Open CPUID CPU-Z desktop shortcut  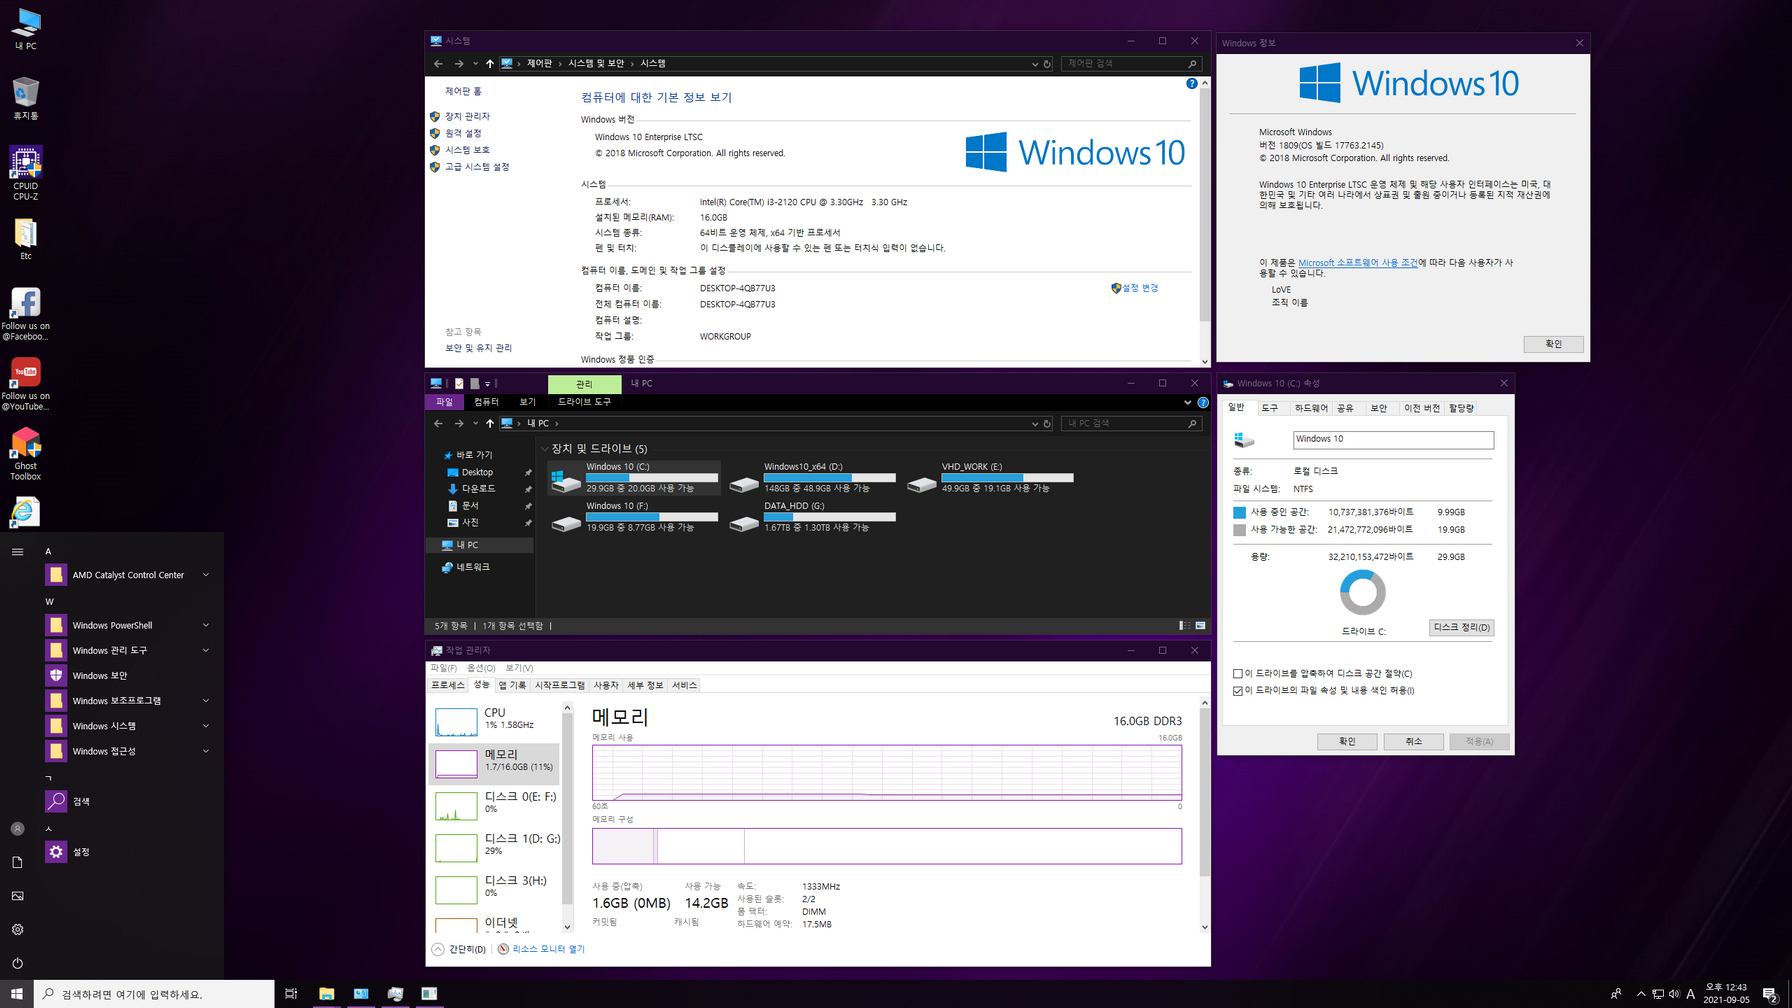pyautogui.click(x=25, y=172)
